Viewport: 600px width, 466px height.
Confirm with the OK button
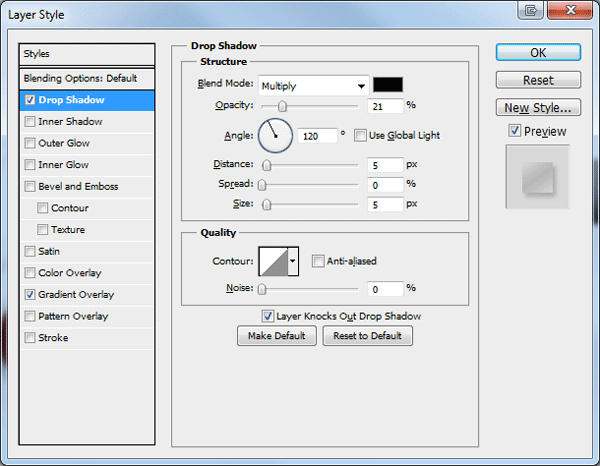(538, 52)
